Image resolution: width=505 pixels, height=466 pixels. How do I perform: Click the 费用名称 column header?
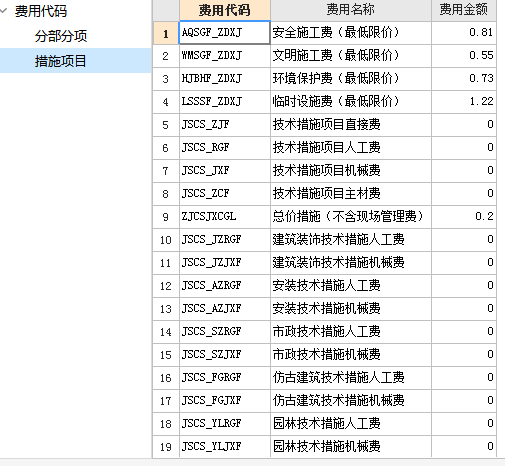point(351,10)
